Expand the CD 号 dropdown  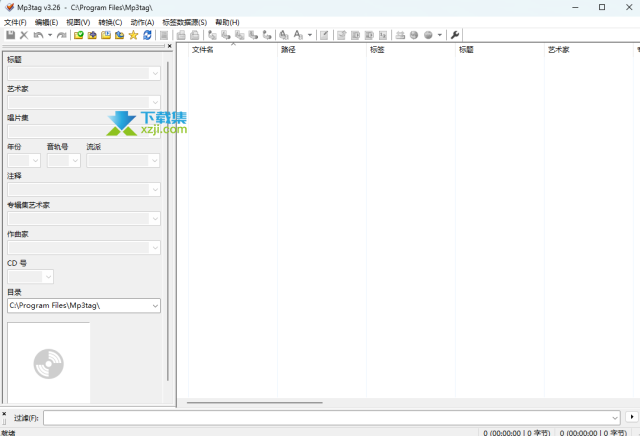(x=48, y=277)
